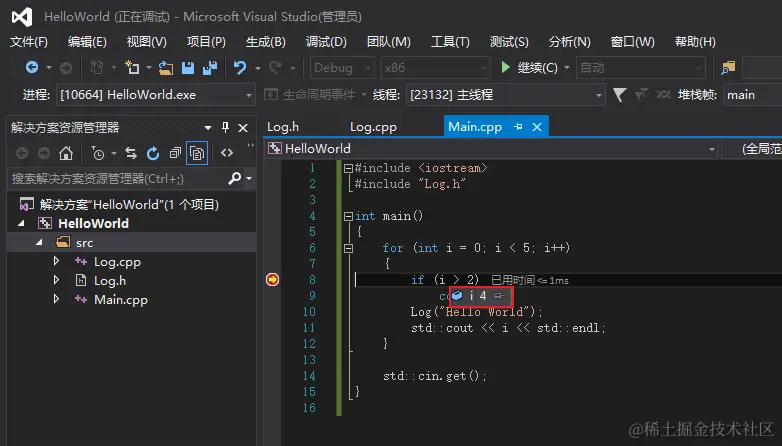Click the open file folder icon
Screen dimensions: 782x446
coord(166,67)
